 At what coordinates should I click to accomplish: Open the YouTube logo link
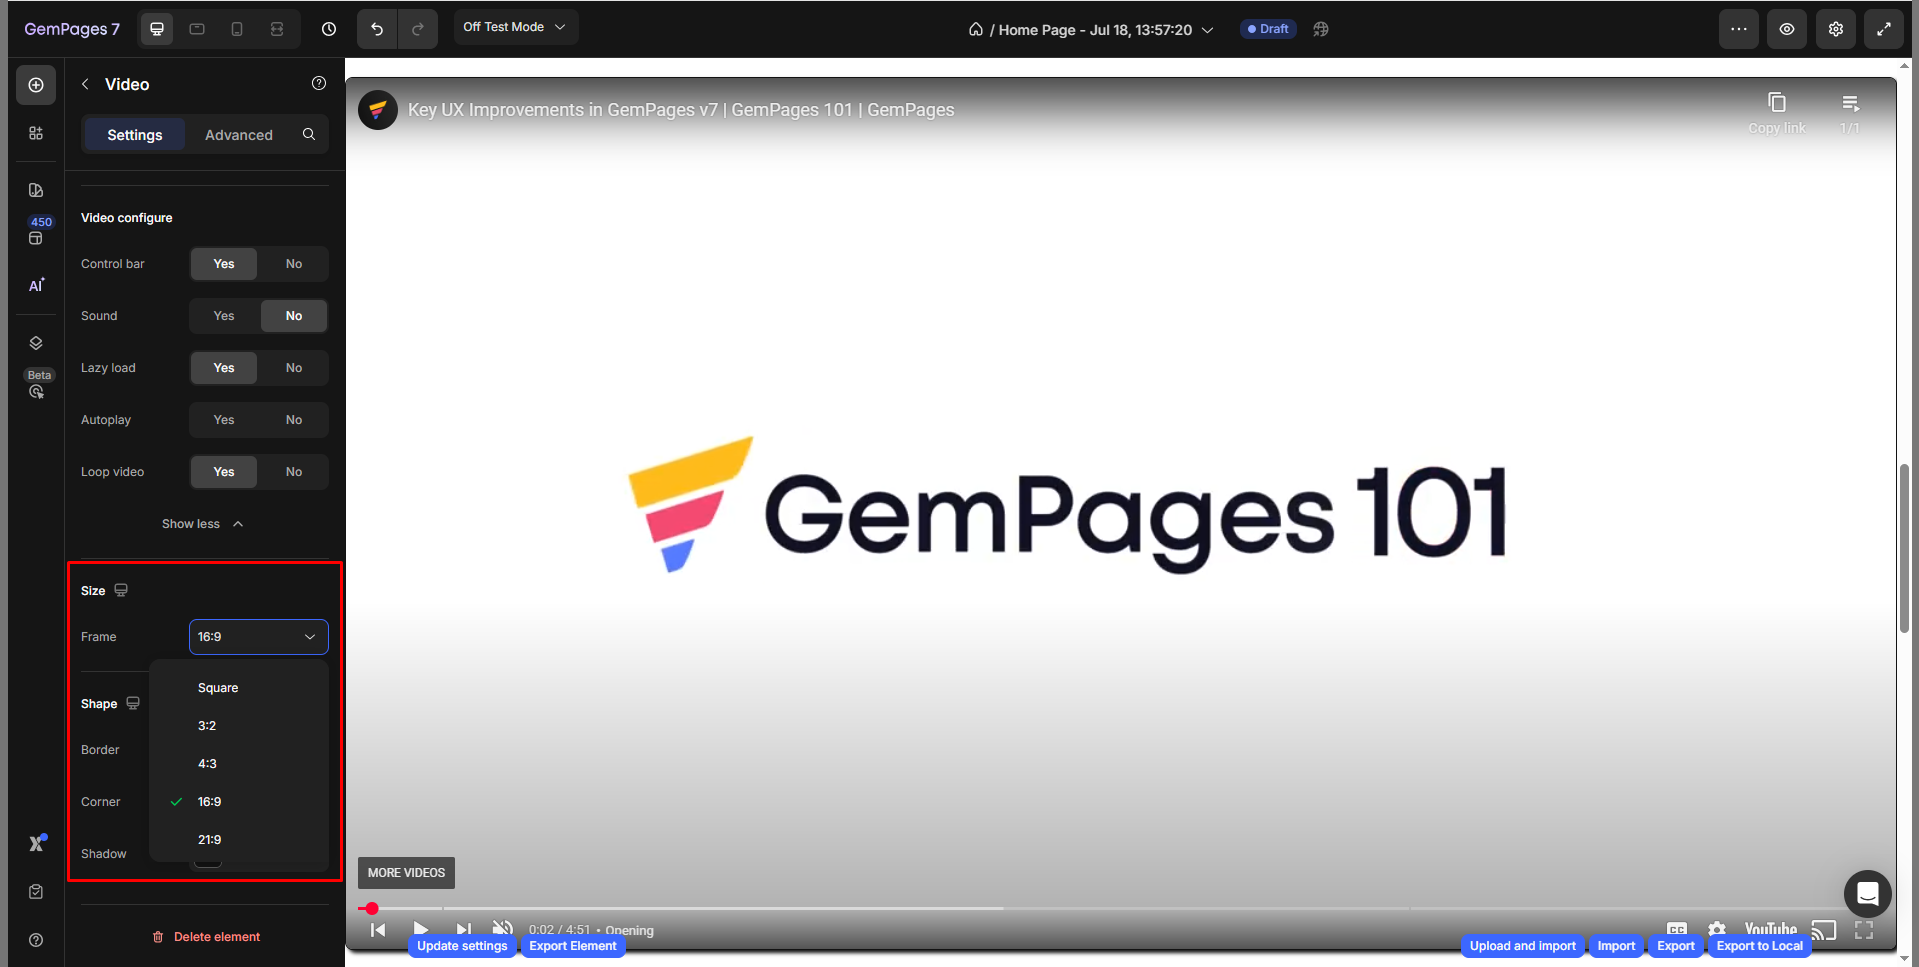pyautogui.click(x=1770, y=930)
